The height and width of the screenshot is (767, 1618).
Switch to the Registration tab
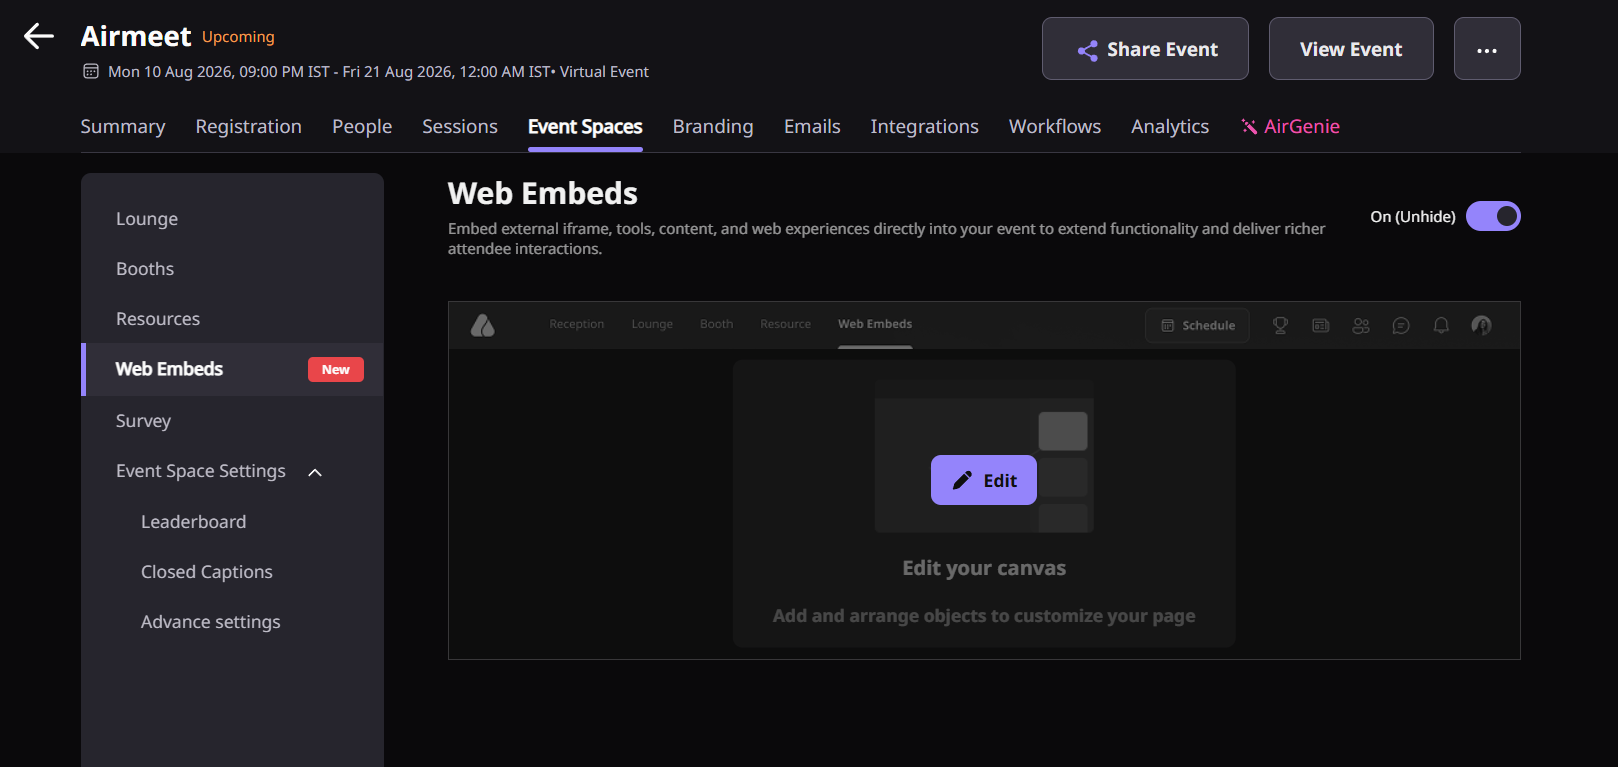[249, 127]
